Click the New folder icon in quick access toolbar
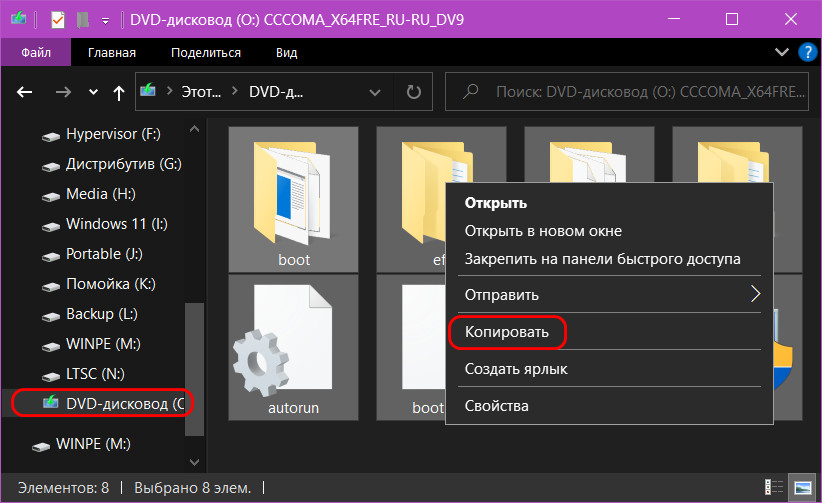 tap(82, 20)
